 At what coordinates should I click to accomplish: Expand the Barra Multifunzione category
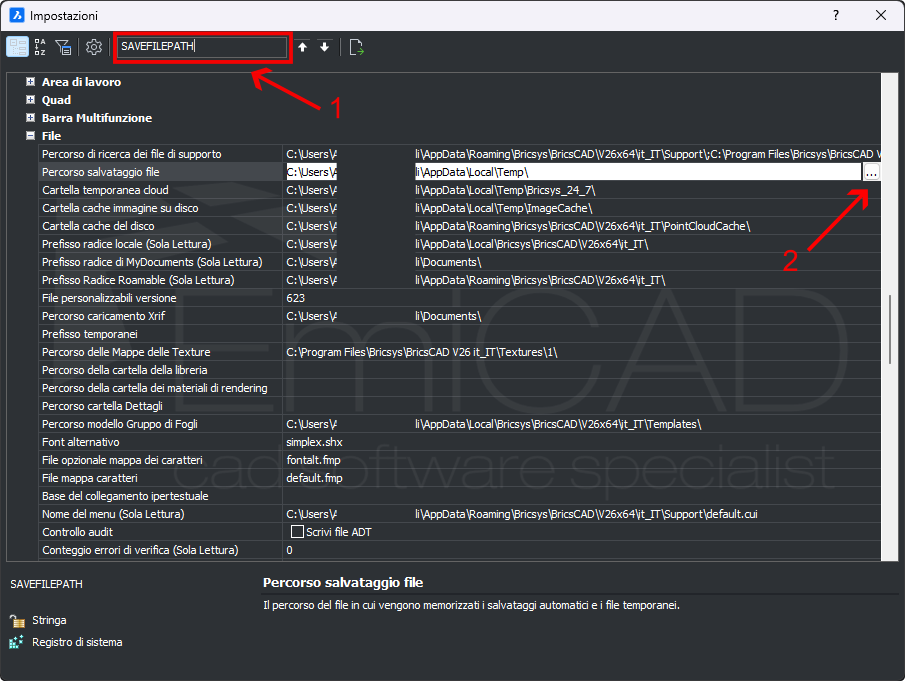click(x=31, y=118)
